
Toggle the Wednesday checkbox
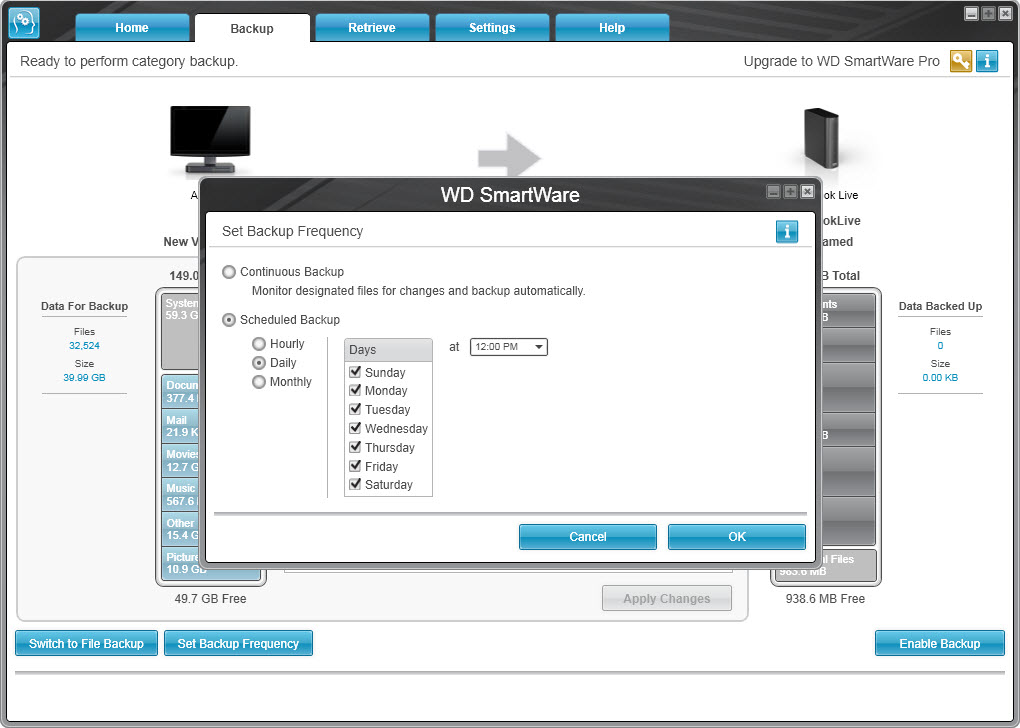(355, 428)
